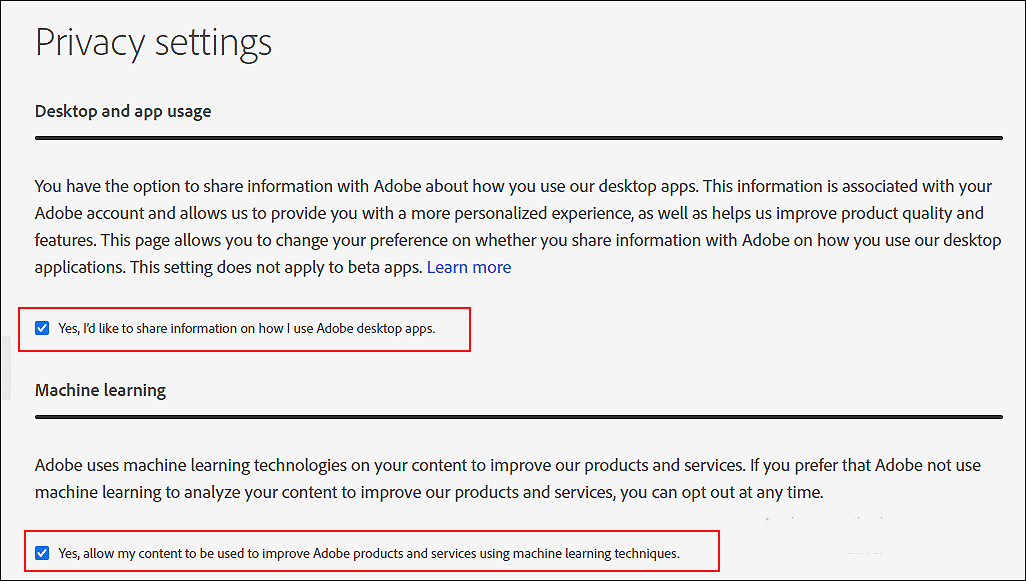Click the word "applications" before "This setting"
1026x581 pixels.
coord(80,267)
